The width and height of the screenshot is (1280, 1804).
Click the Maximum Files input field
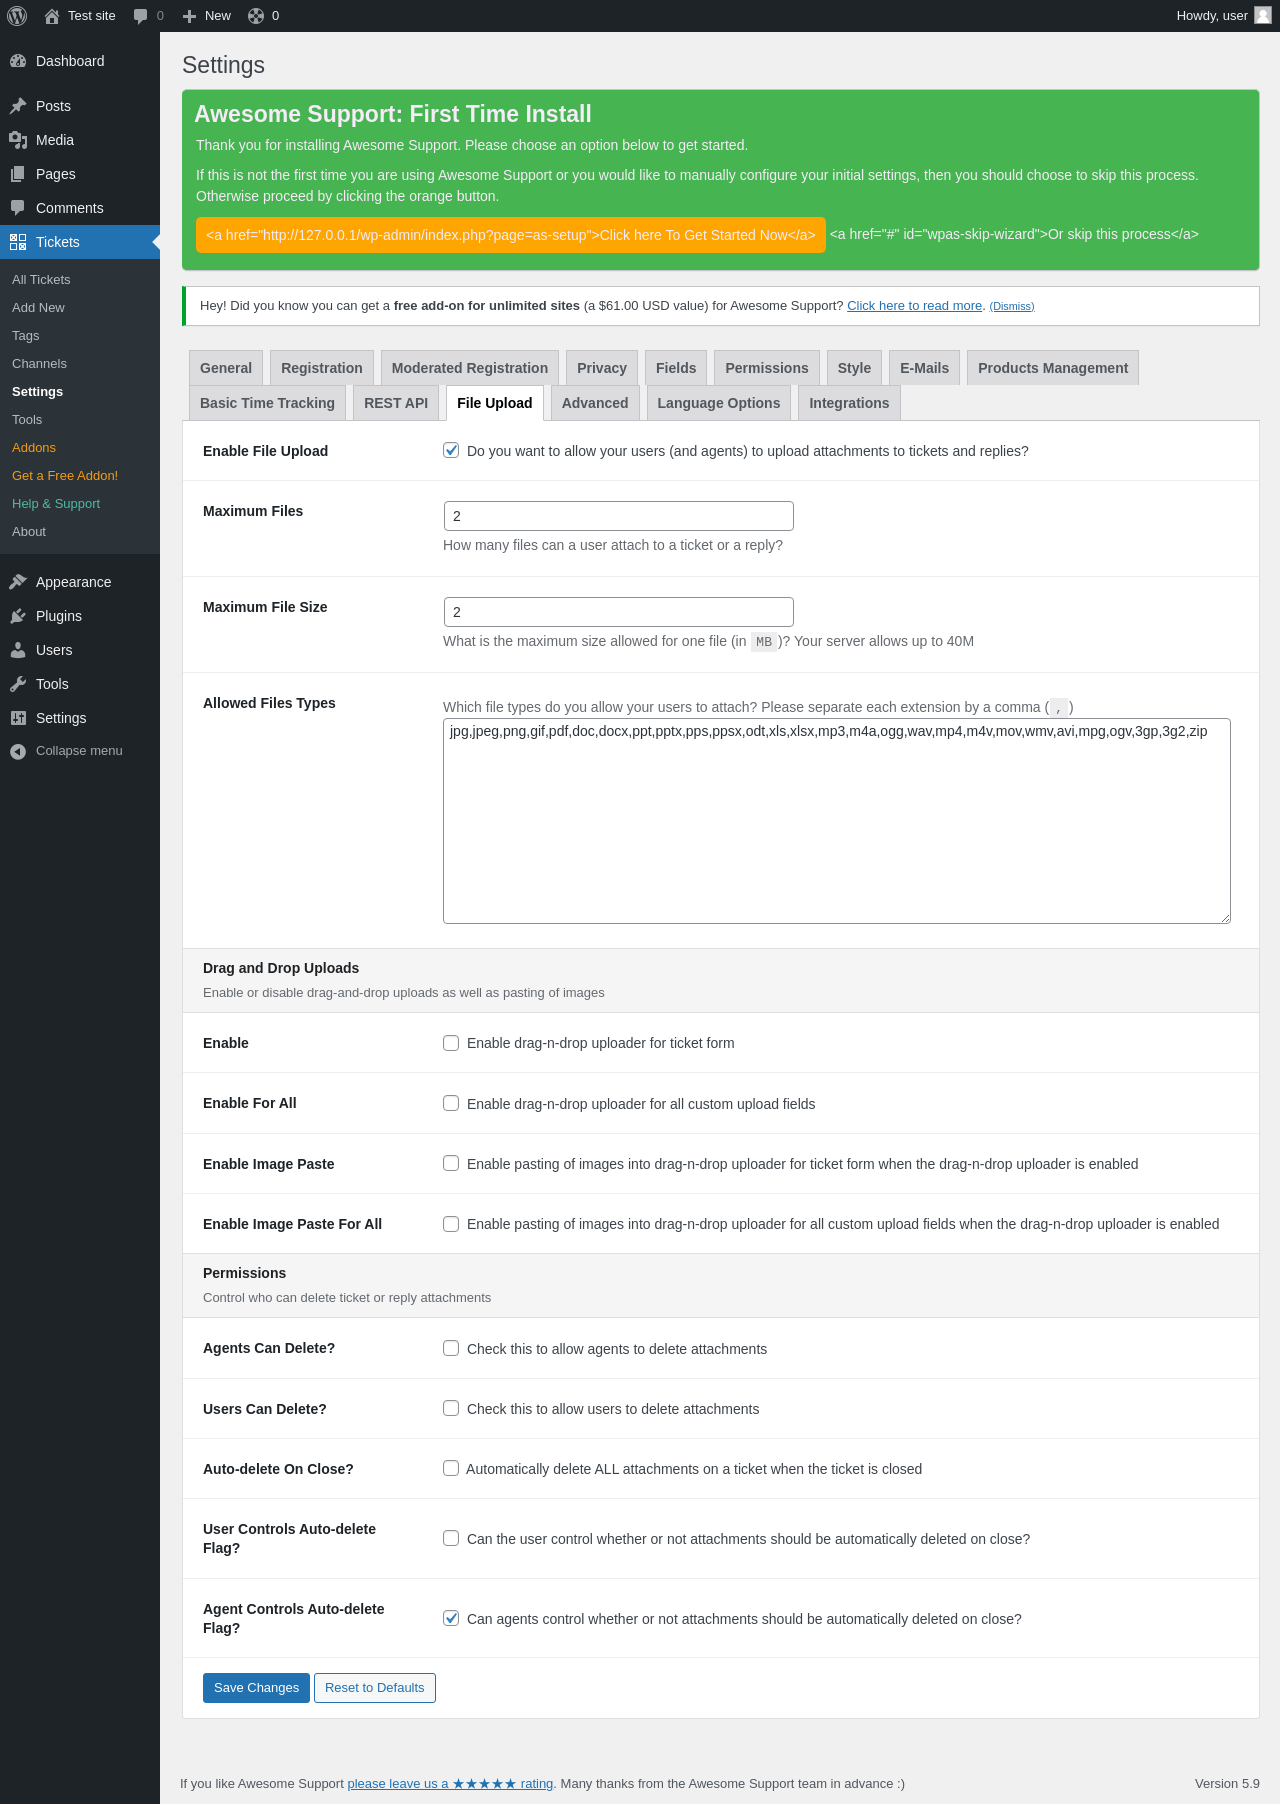coord(618,516)
